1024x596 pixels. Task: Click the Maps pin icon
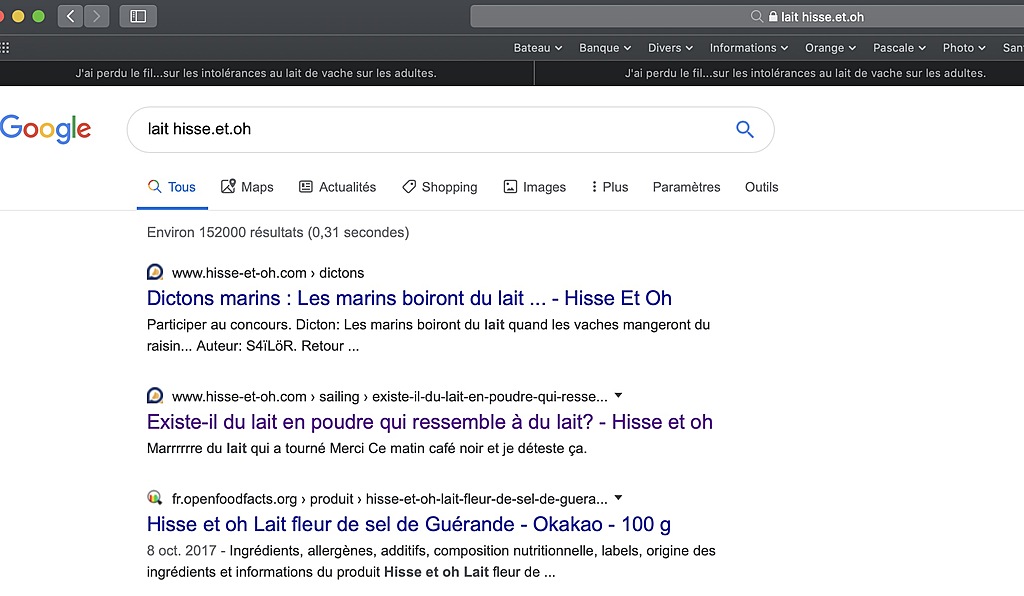[x=228, y=187]
